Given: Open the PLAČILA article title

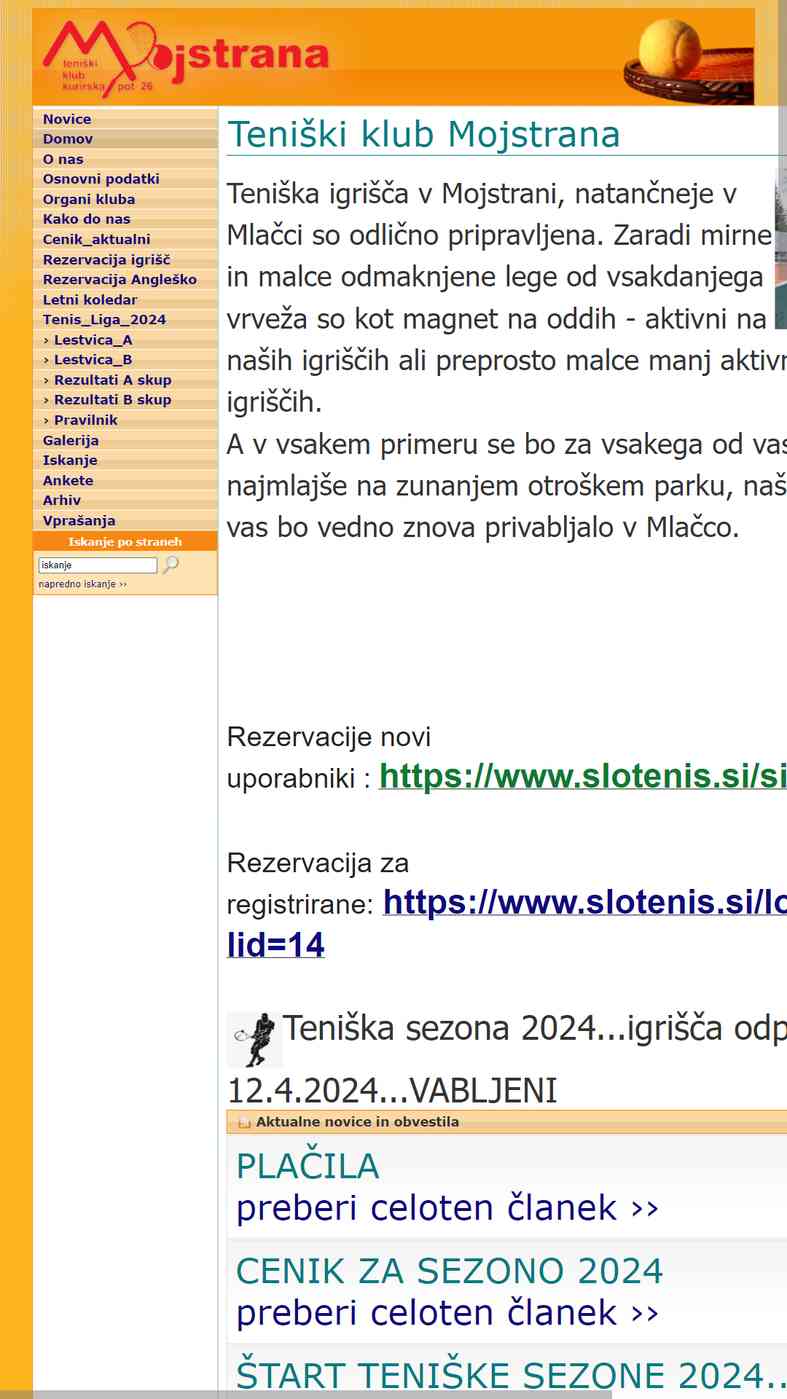Looking at the screenshot, I should 308,1166.
